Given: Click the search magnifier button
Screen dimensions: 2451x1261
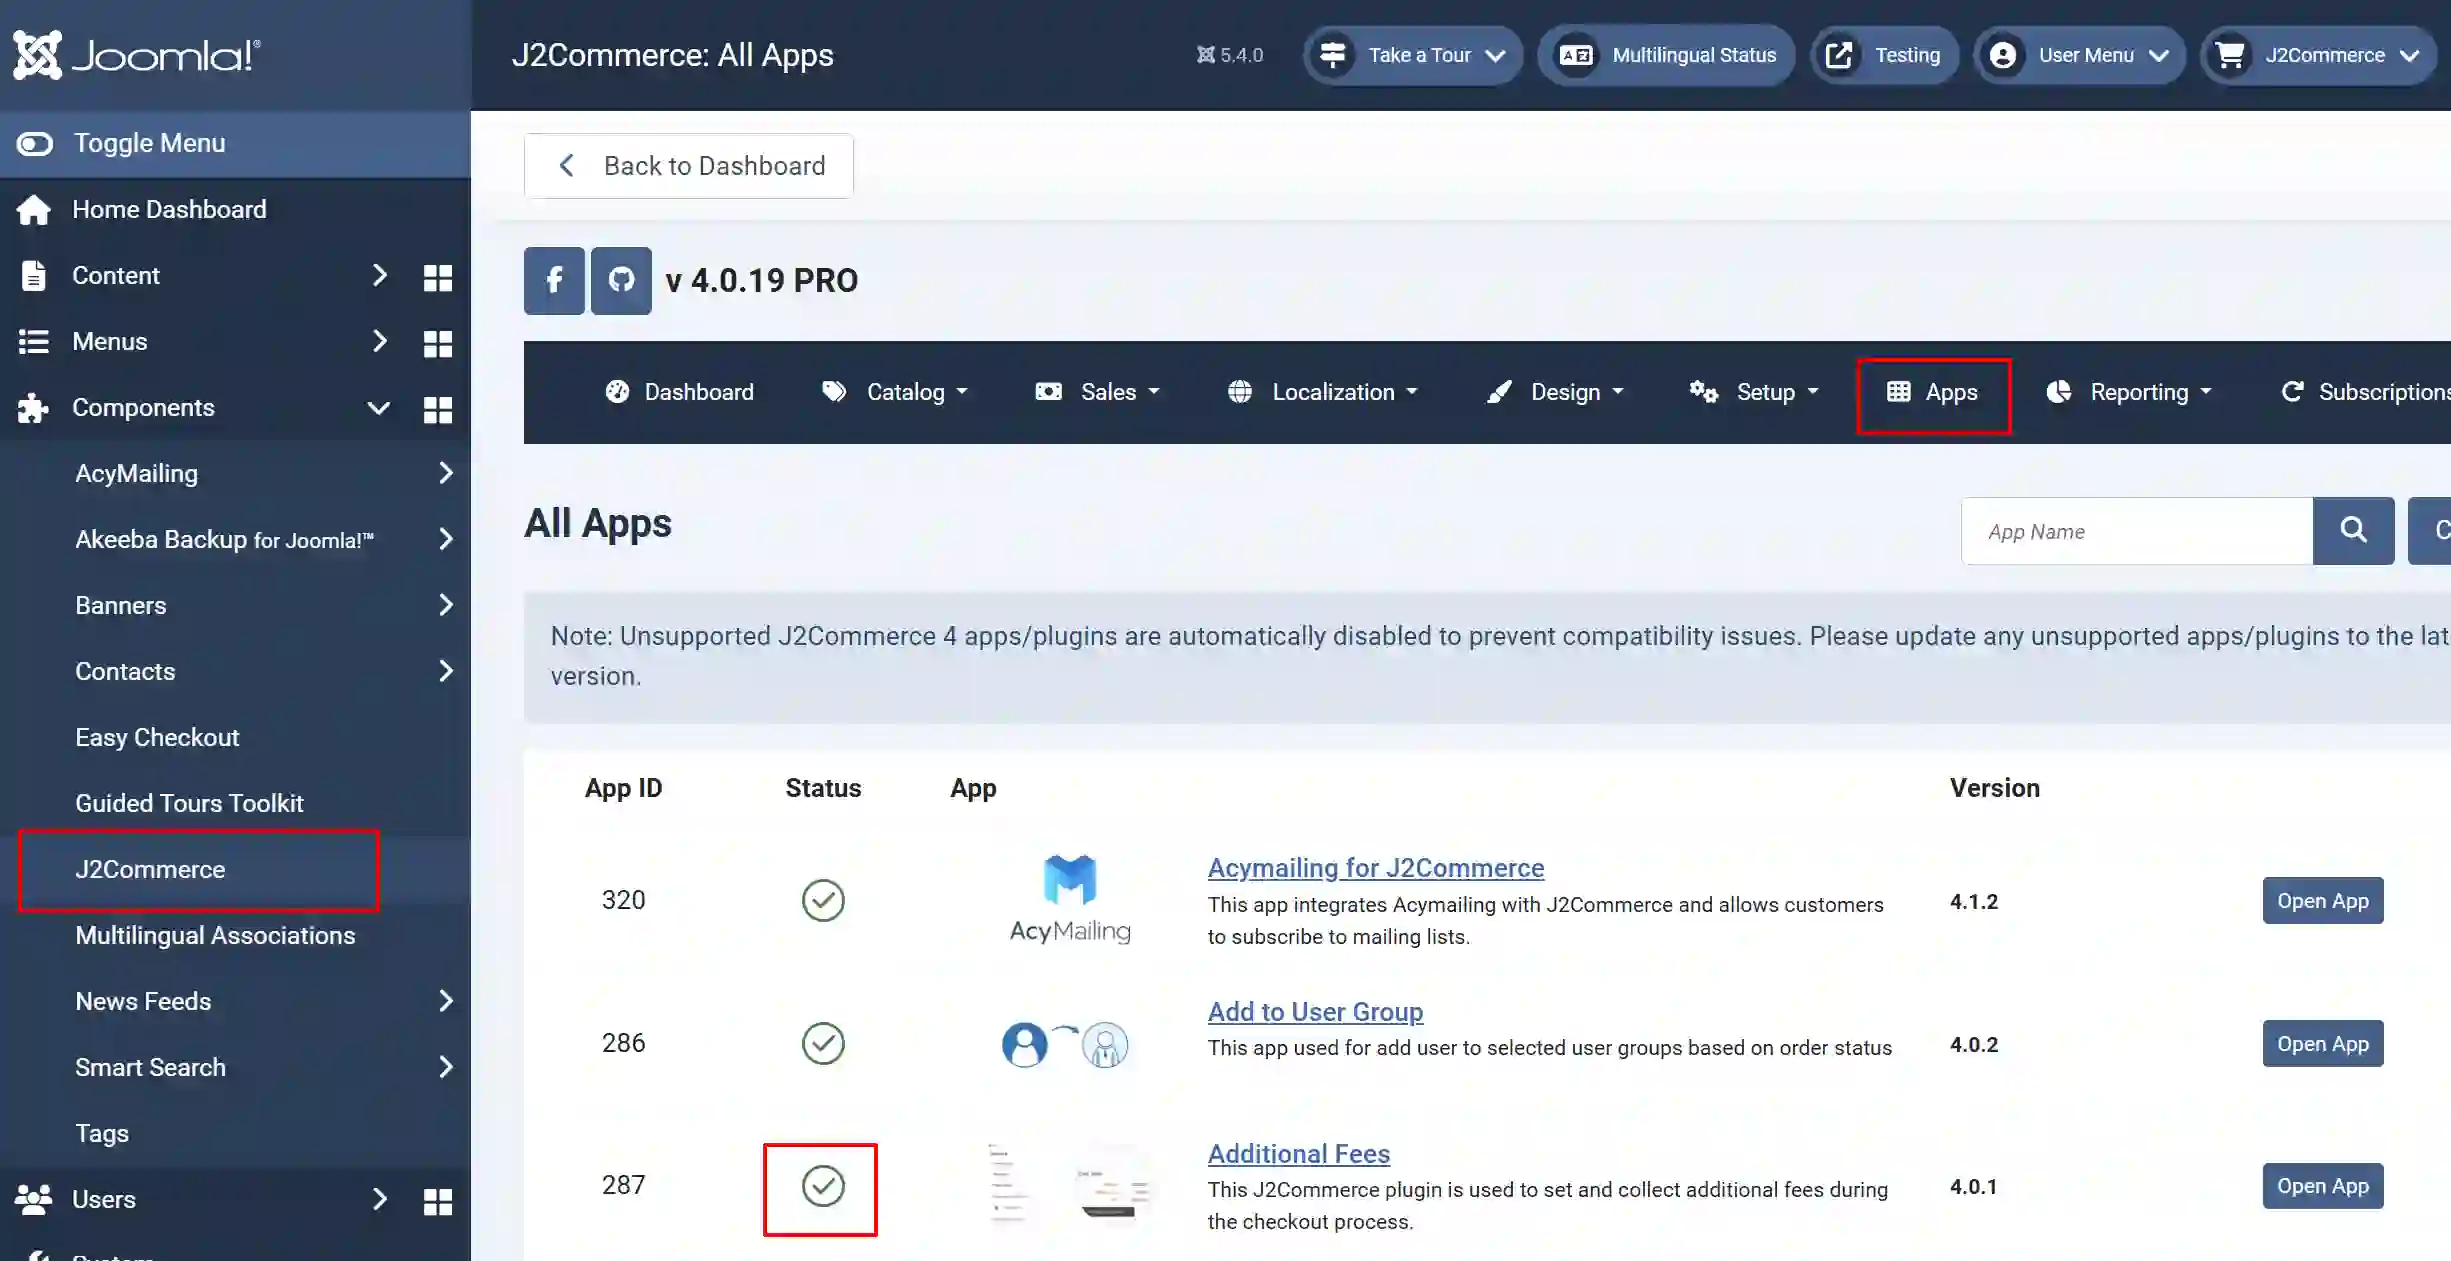Looking at the screenshot, I should tap(2353, 531).
